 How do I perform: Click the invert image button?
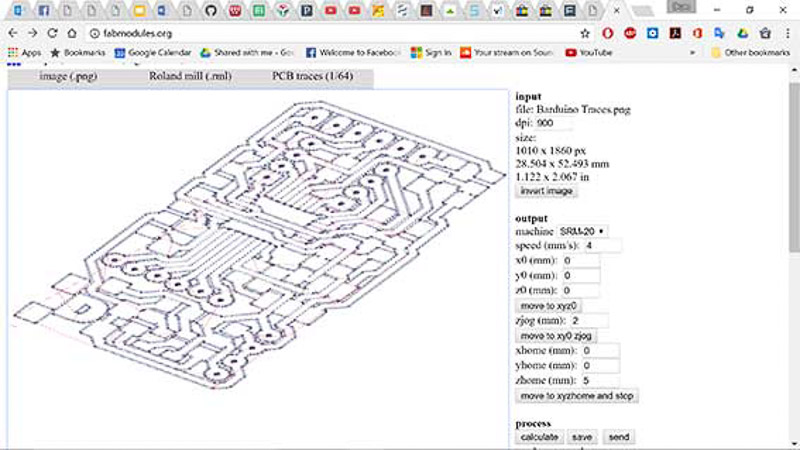546,191
